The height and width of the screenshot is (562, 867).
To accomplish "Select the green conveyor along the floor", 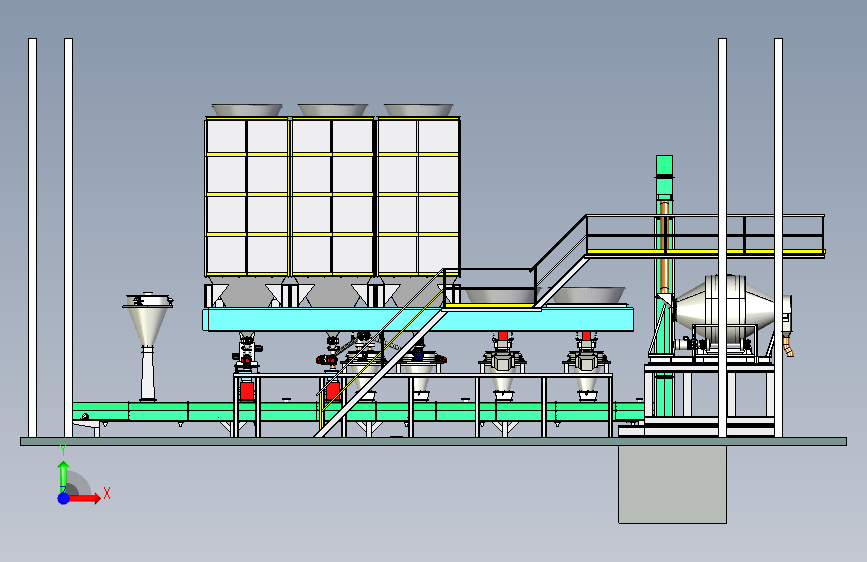I will [358, 412].
